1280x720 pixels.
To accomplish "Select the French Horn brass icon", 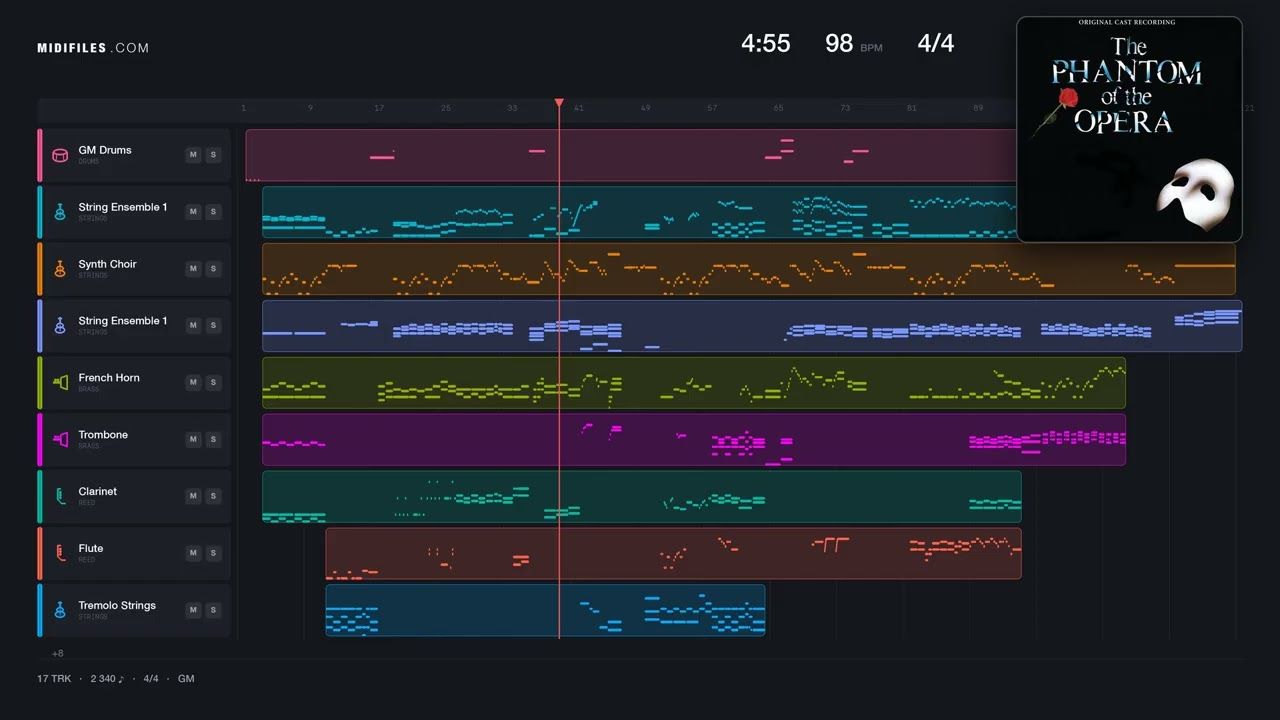I will [60, 383].
